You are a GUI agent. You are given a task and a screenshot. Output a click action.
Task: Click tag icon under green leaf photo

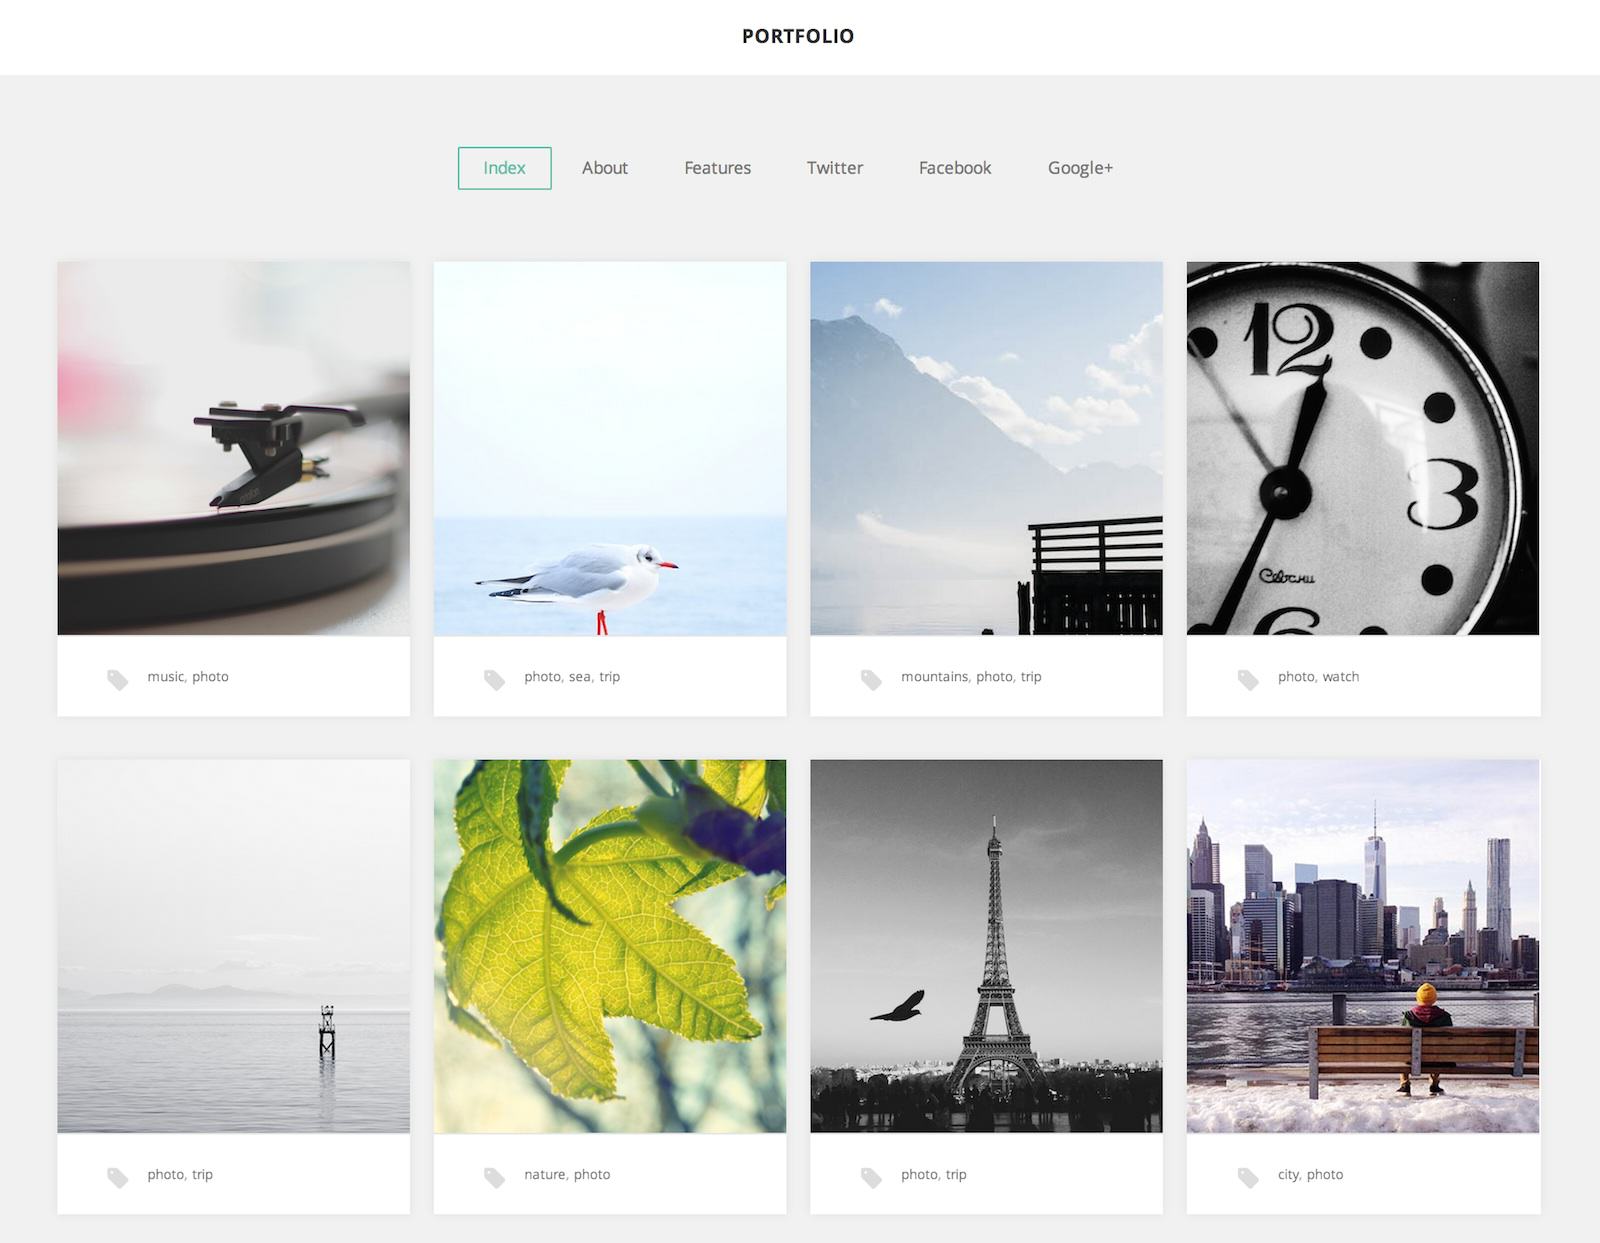[x=494, y=1178]
